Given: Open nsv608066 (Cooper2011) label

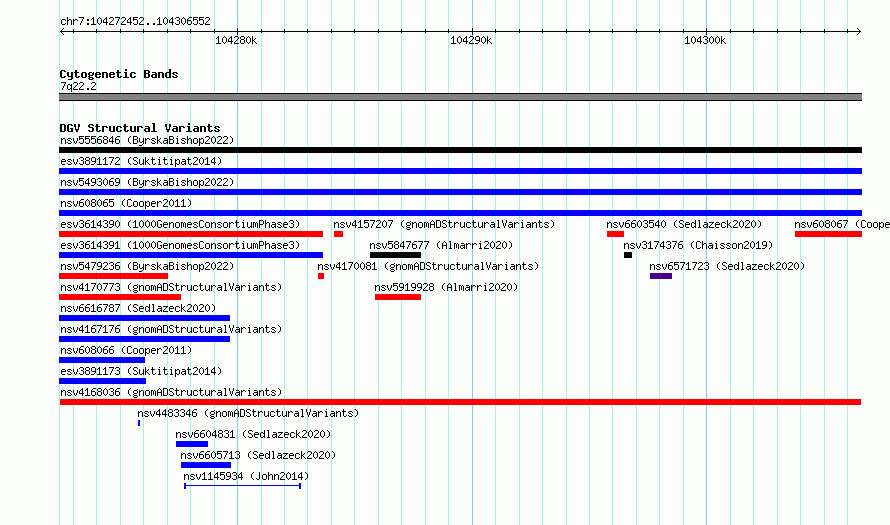Looking at the screenshot, I should point(126,350).
